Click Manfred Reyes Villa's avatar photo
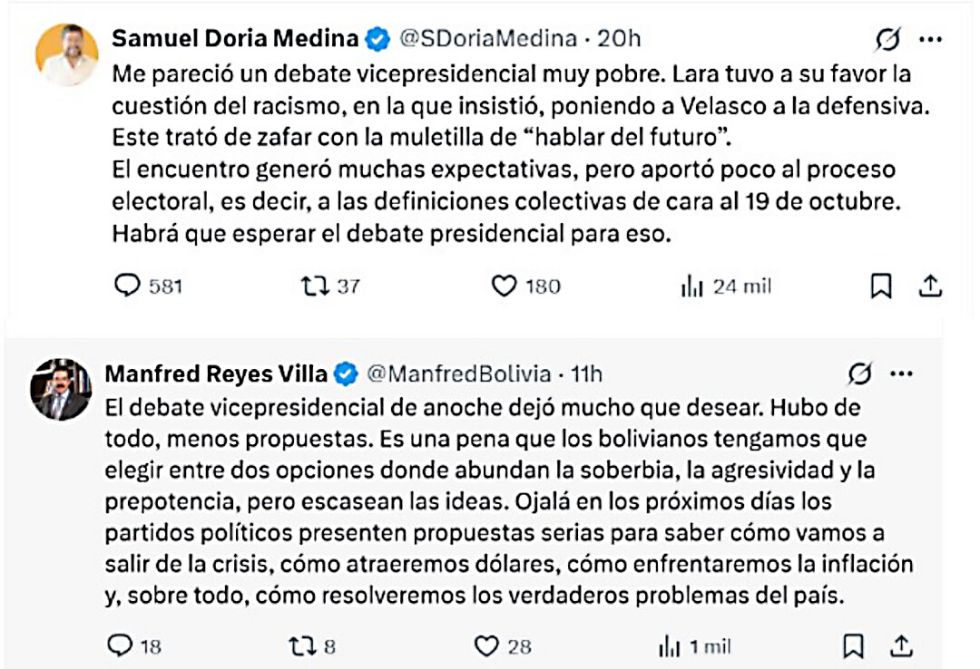The height and width of the screenshot is (669, 980). pos(59,389)
